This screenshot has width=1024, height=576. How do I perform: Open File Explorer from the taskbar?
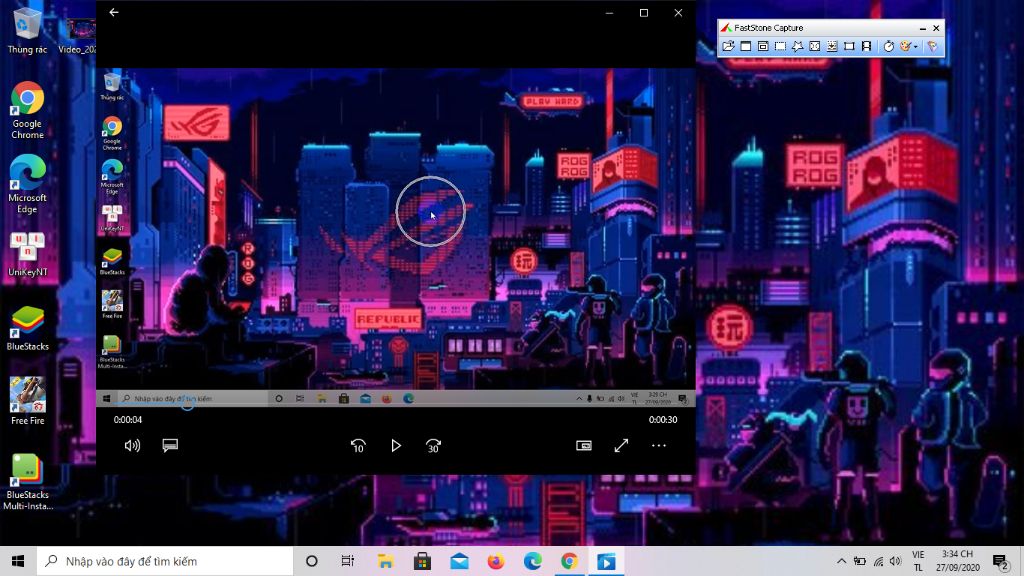(385, 561)
